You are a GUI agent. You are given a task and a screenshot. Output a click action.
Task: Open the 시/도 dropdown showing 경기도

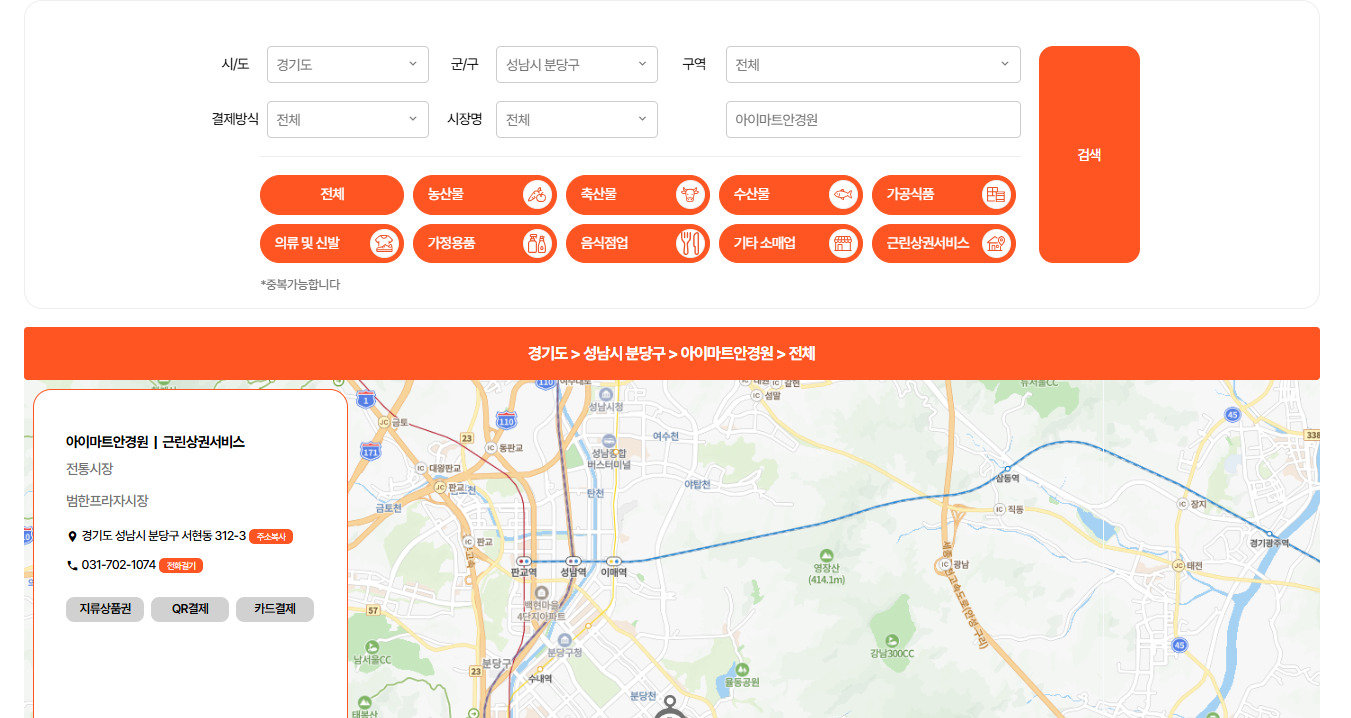point(348,64)
